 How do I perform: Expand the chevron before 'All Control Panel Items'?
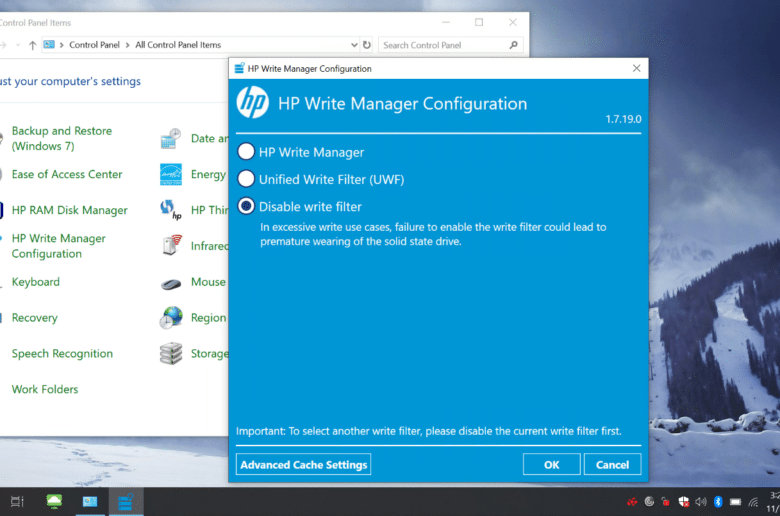(x=127, y=45)
